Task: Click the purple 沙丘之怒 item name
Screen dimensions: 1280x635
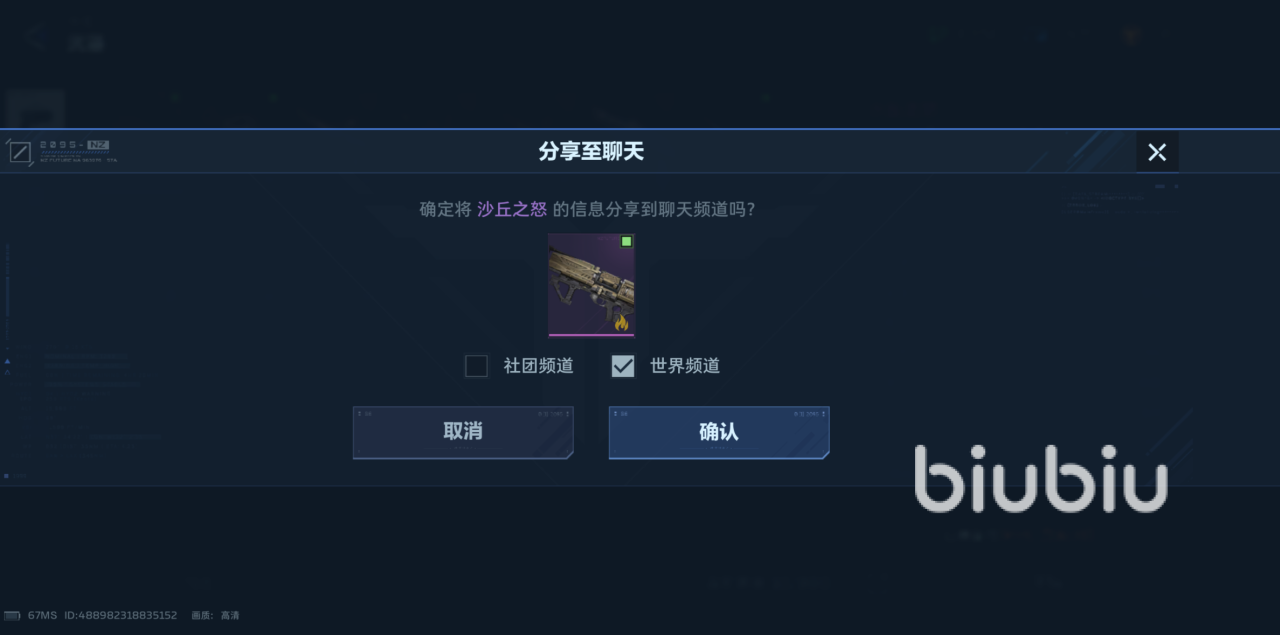Action: click(512, 209)
